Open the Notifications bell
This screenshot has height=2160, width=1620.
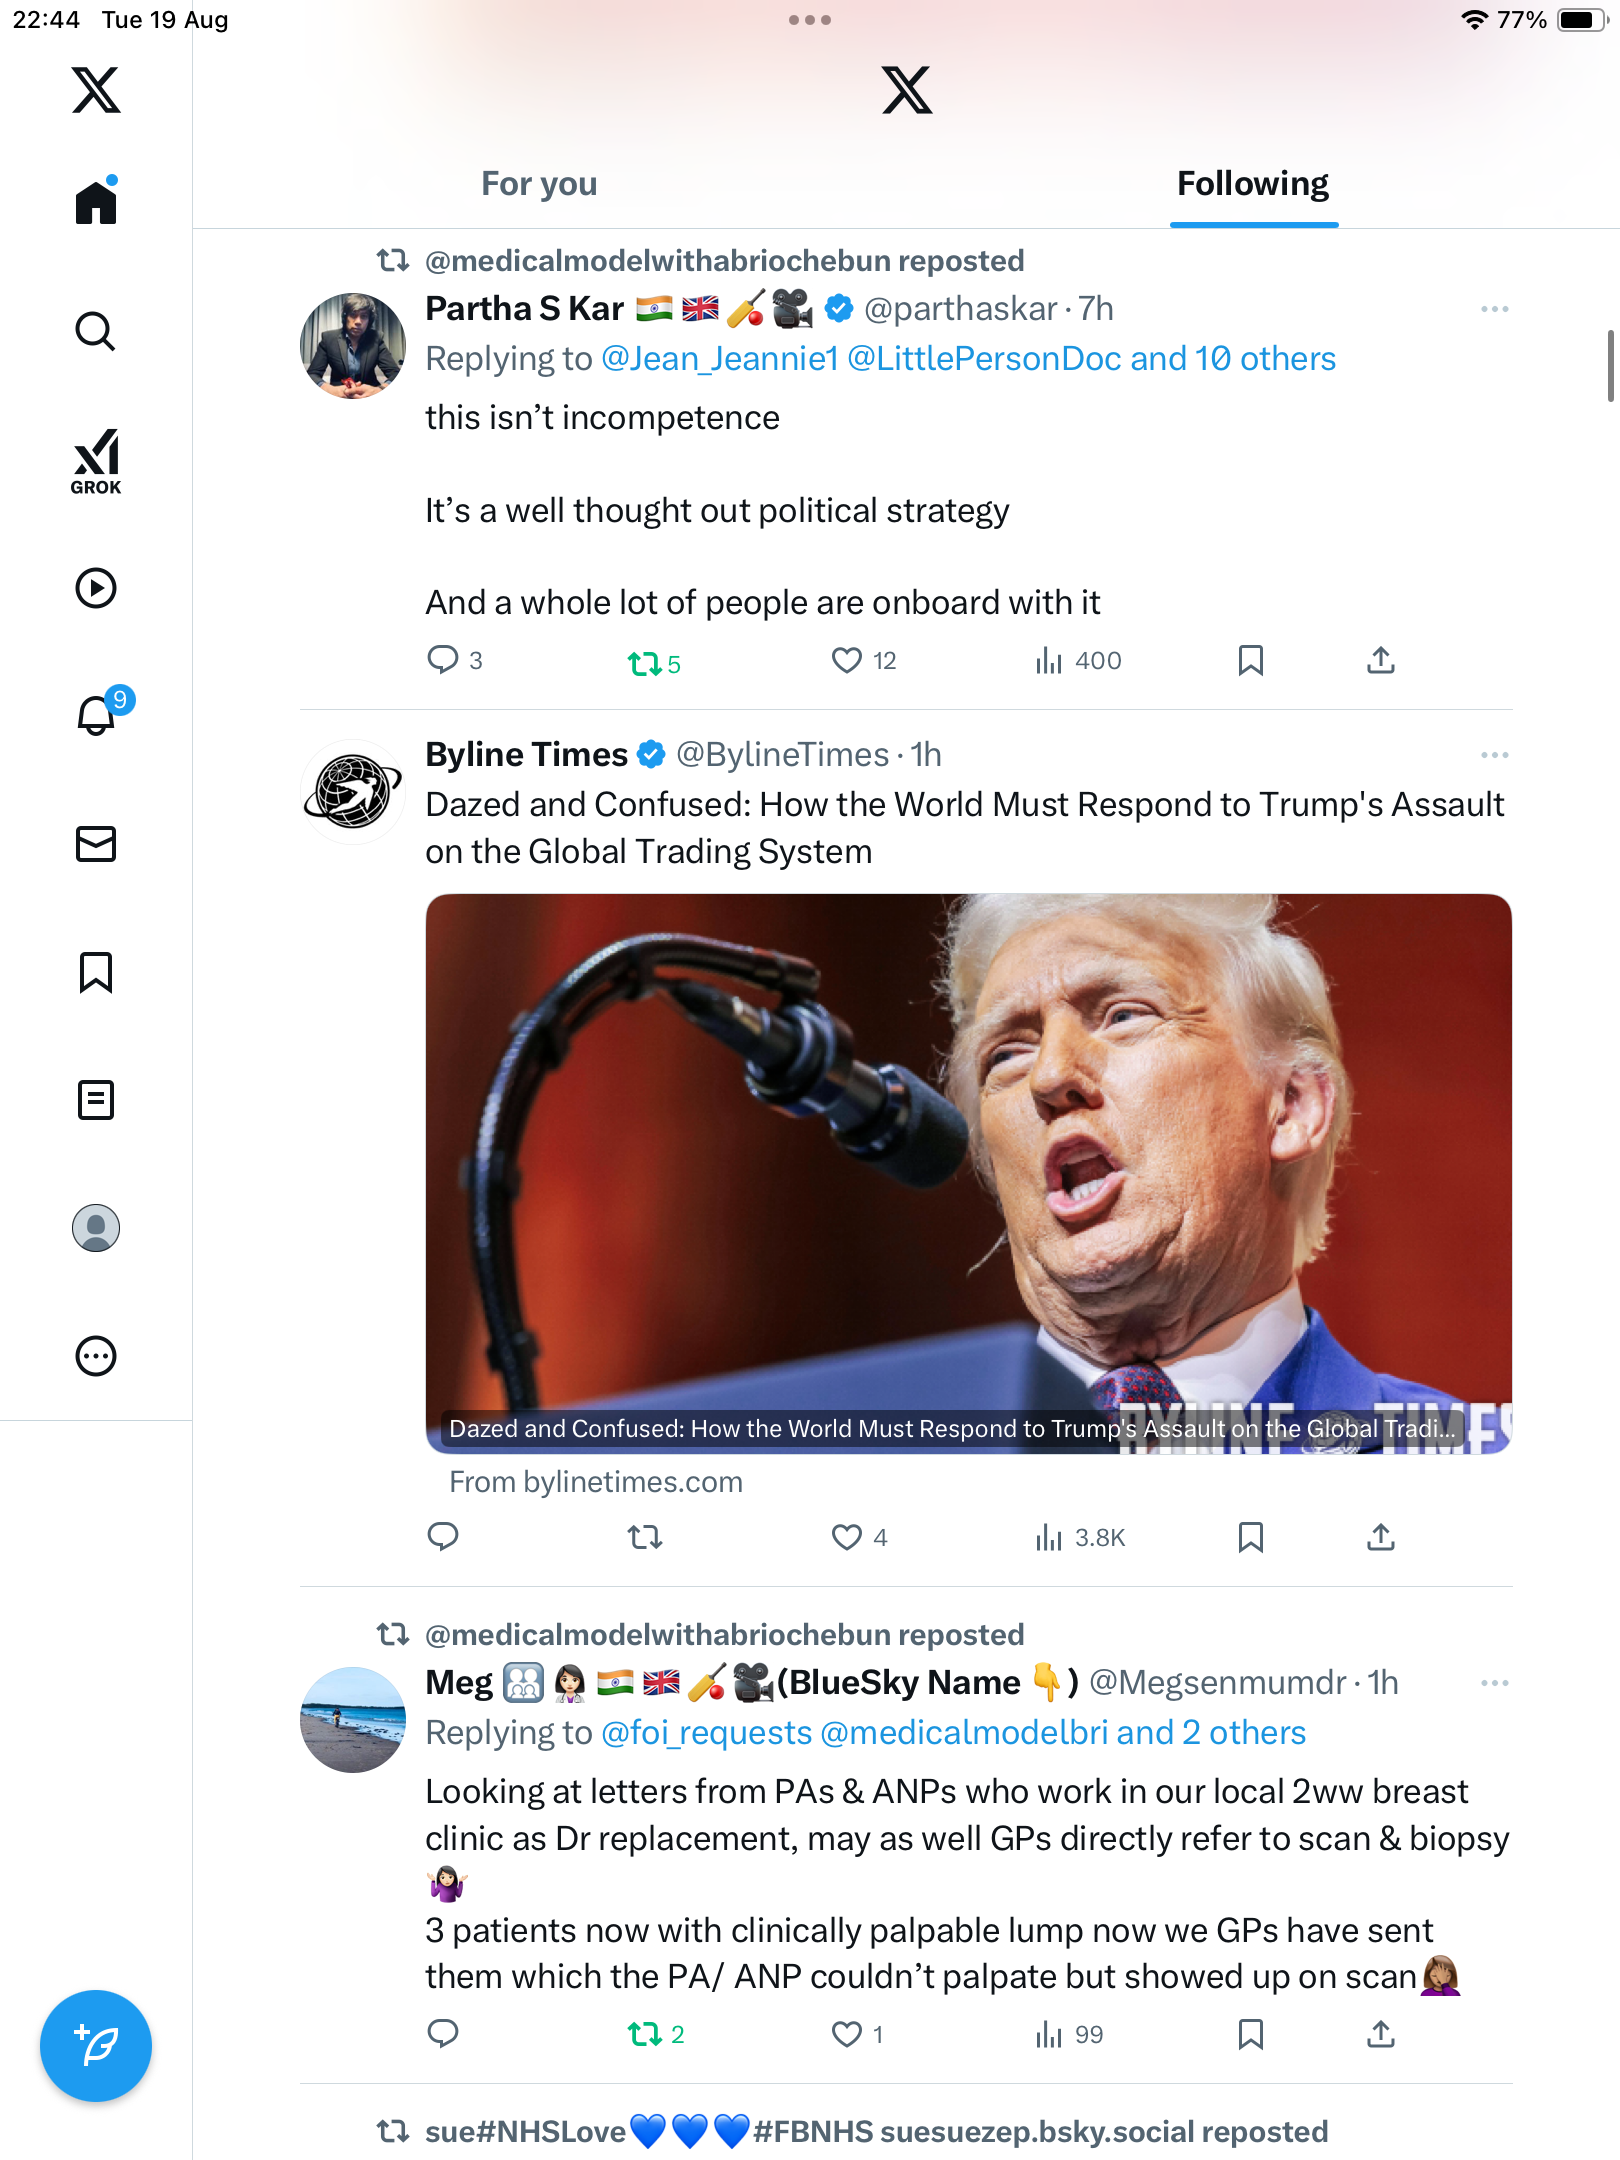click(x=97, y=715)
